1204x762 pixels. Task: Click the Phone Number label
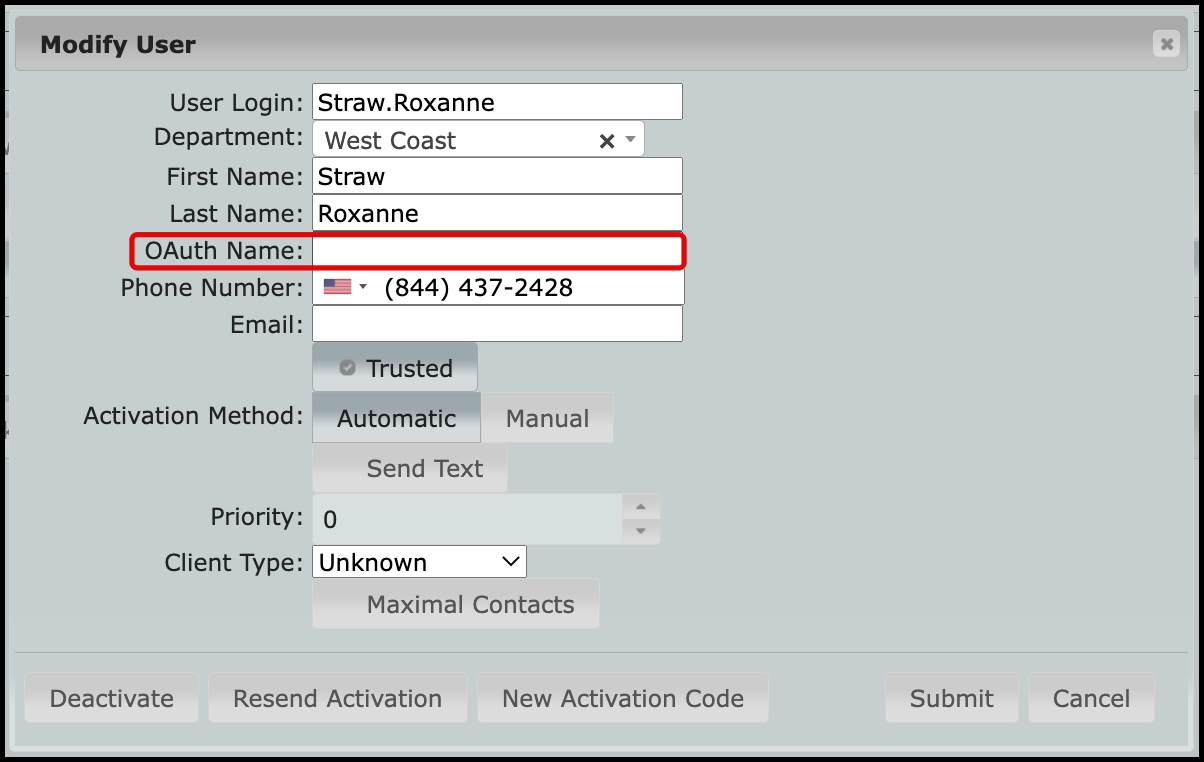click(x=212, y=288)
